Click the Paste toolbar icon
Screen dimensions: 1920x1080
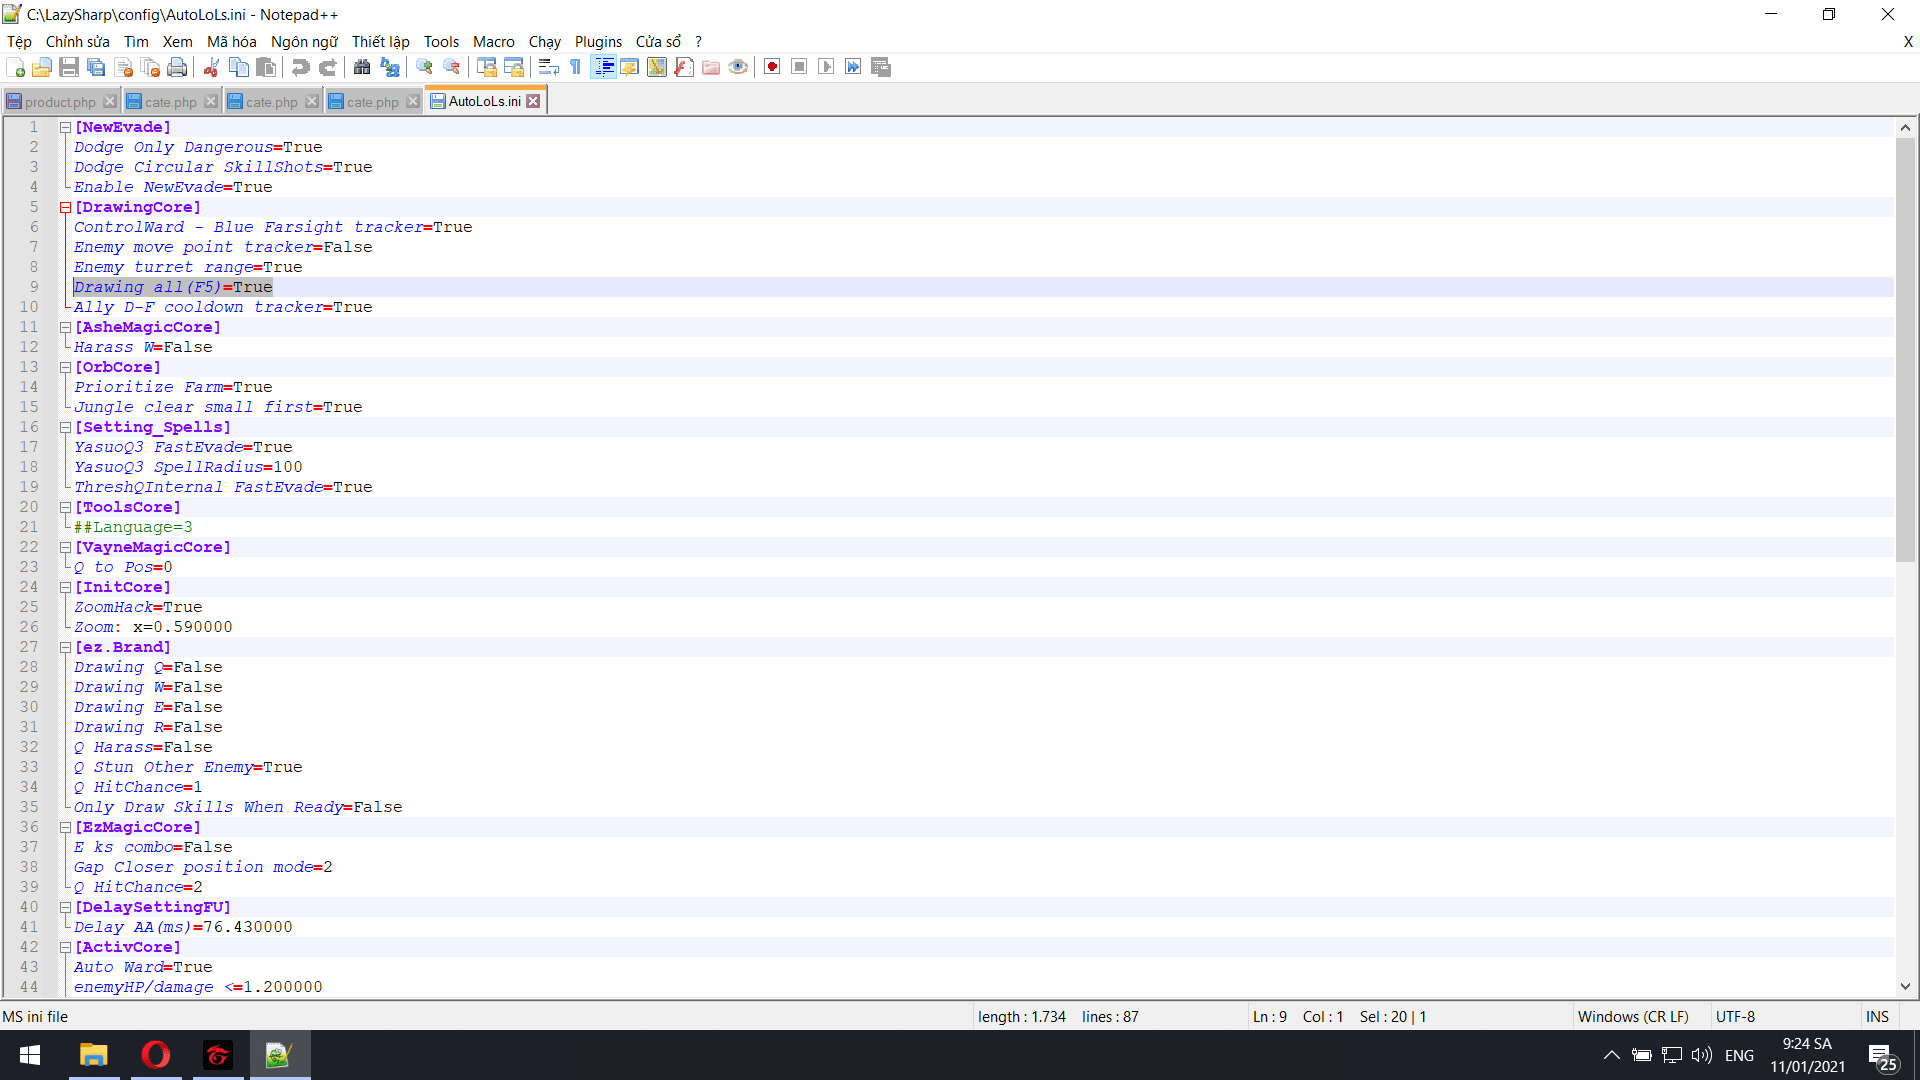point(266,67)
